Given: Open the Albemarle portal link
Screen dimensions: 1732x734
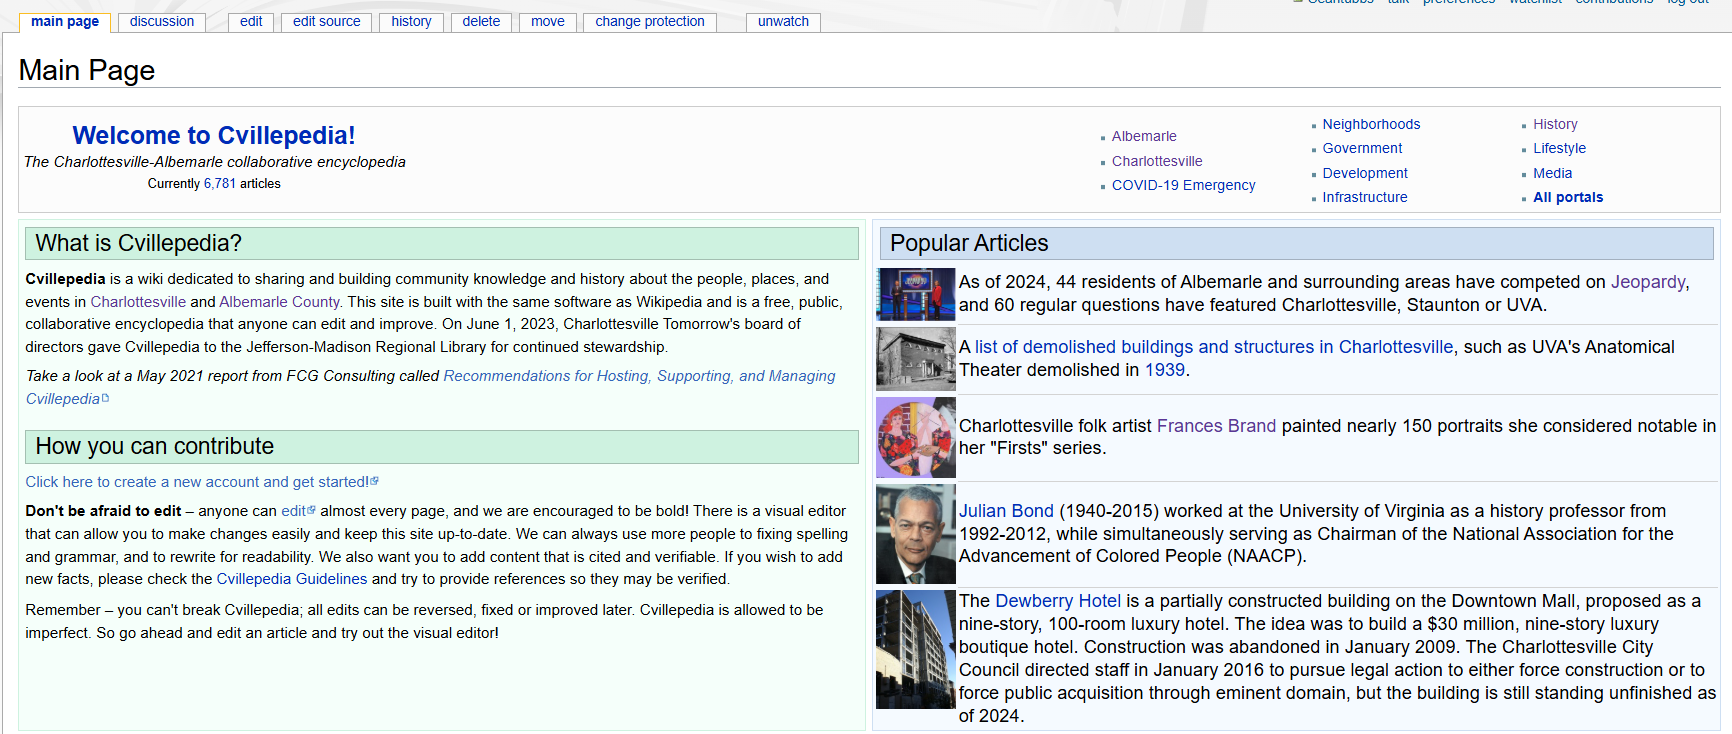Looking at the screenshot, I should (1144, 136).
